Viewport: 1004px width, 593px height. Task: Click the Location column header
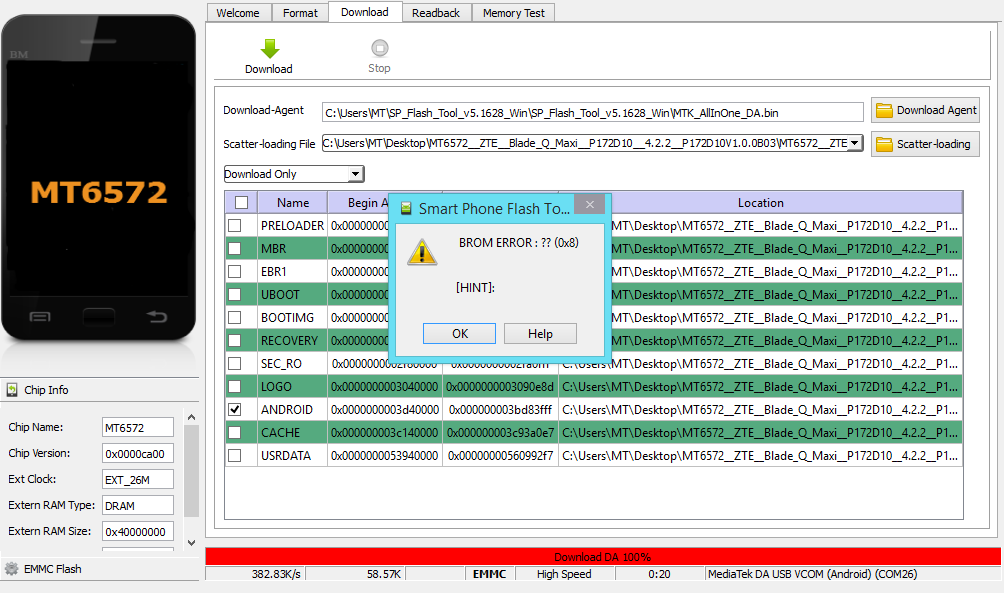pos(761,202)
